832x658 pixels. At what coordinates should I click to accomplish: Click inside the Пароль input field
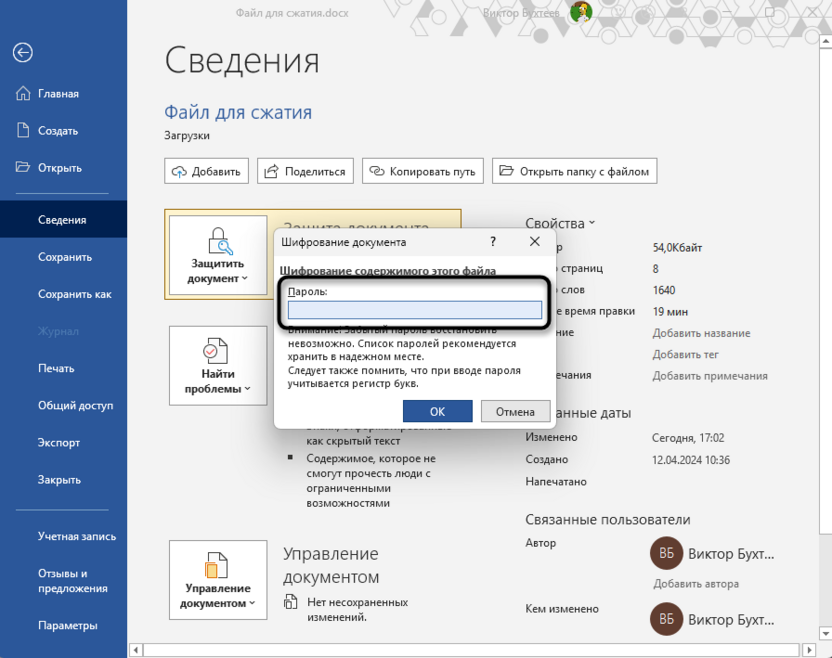[x=414, y=310]
